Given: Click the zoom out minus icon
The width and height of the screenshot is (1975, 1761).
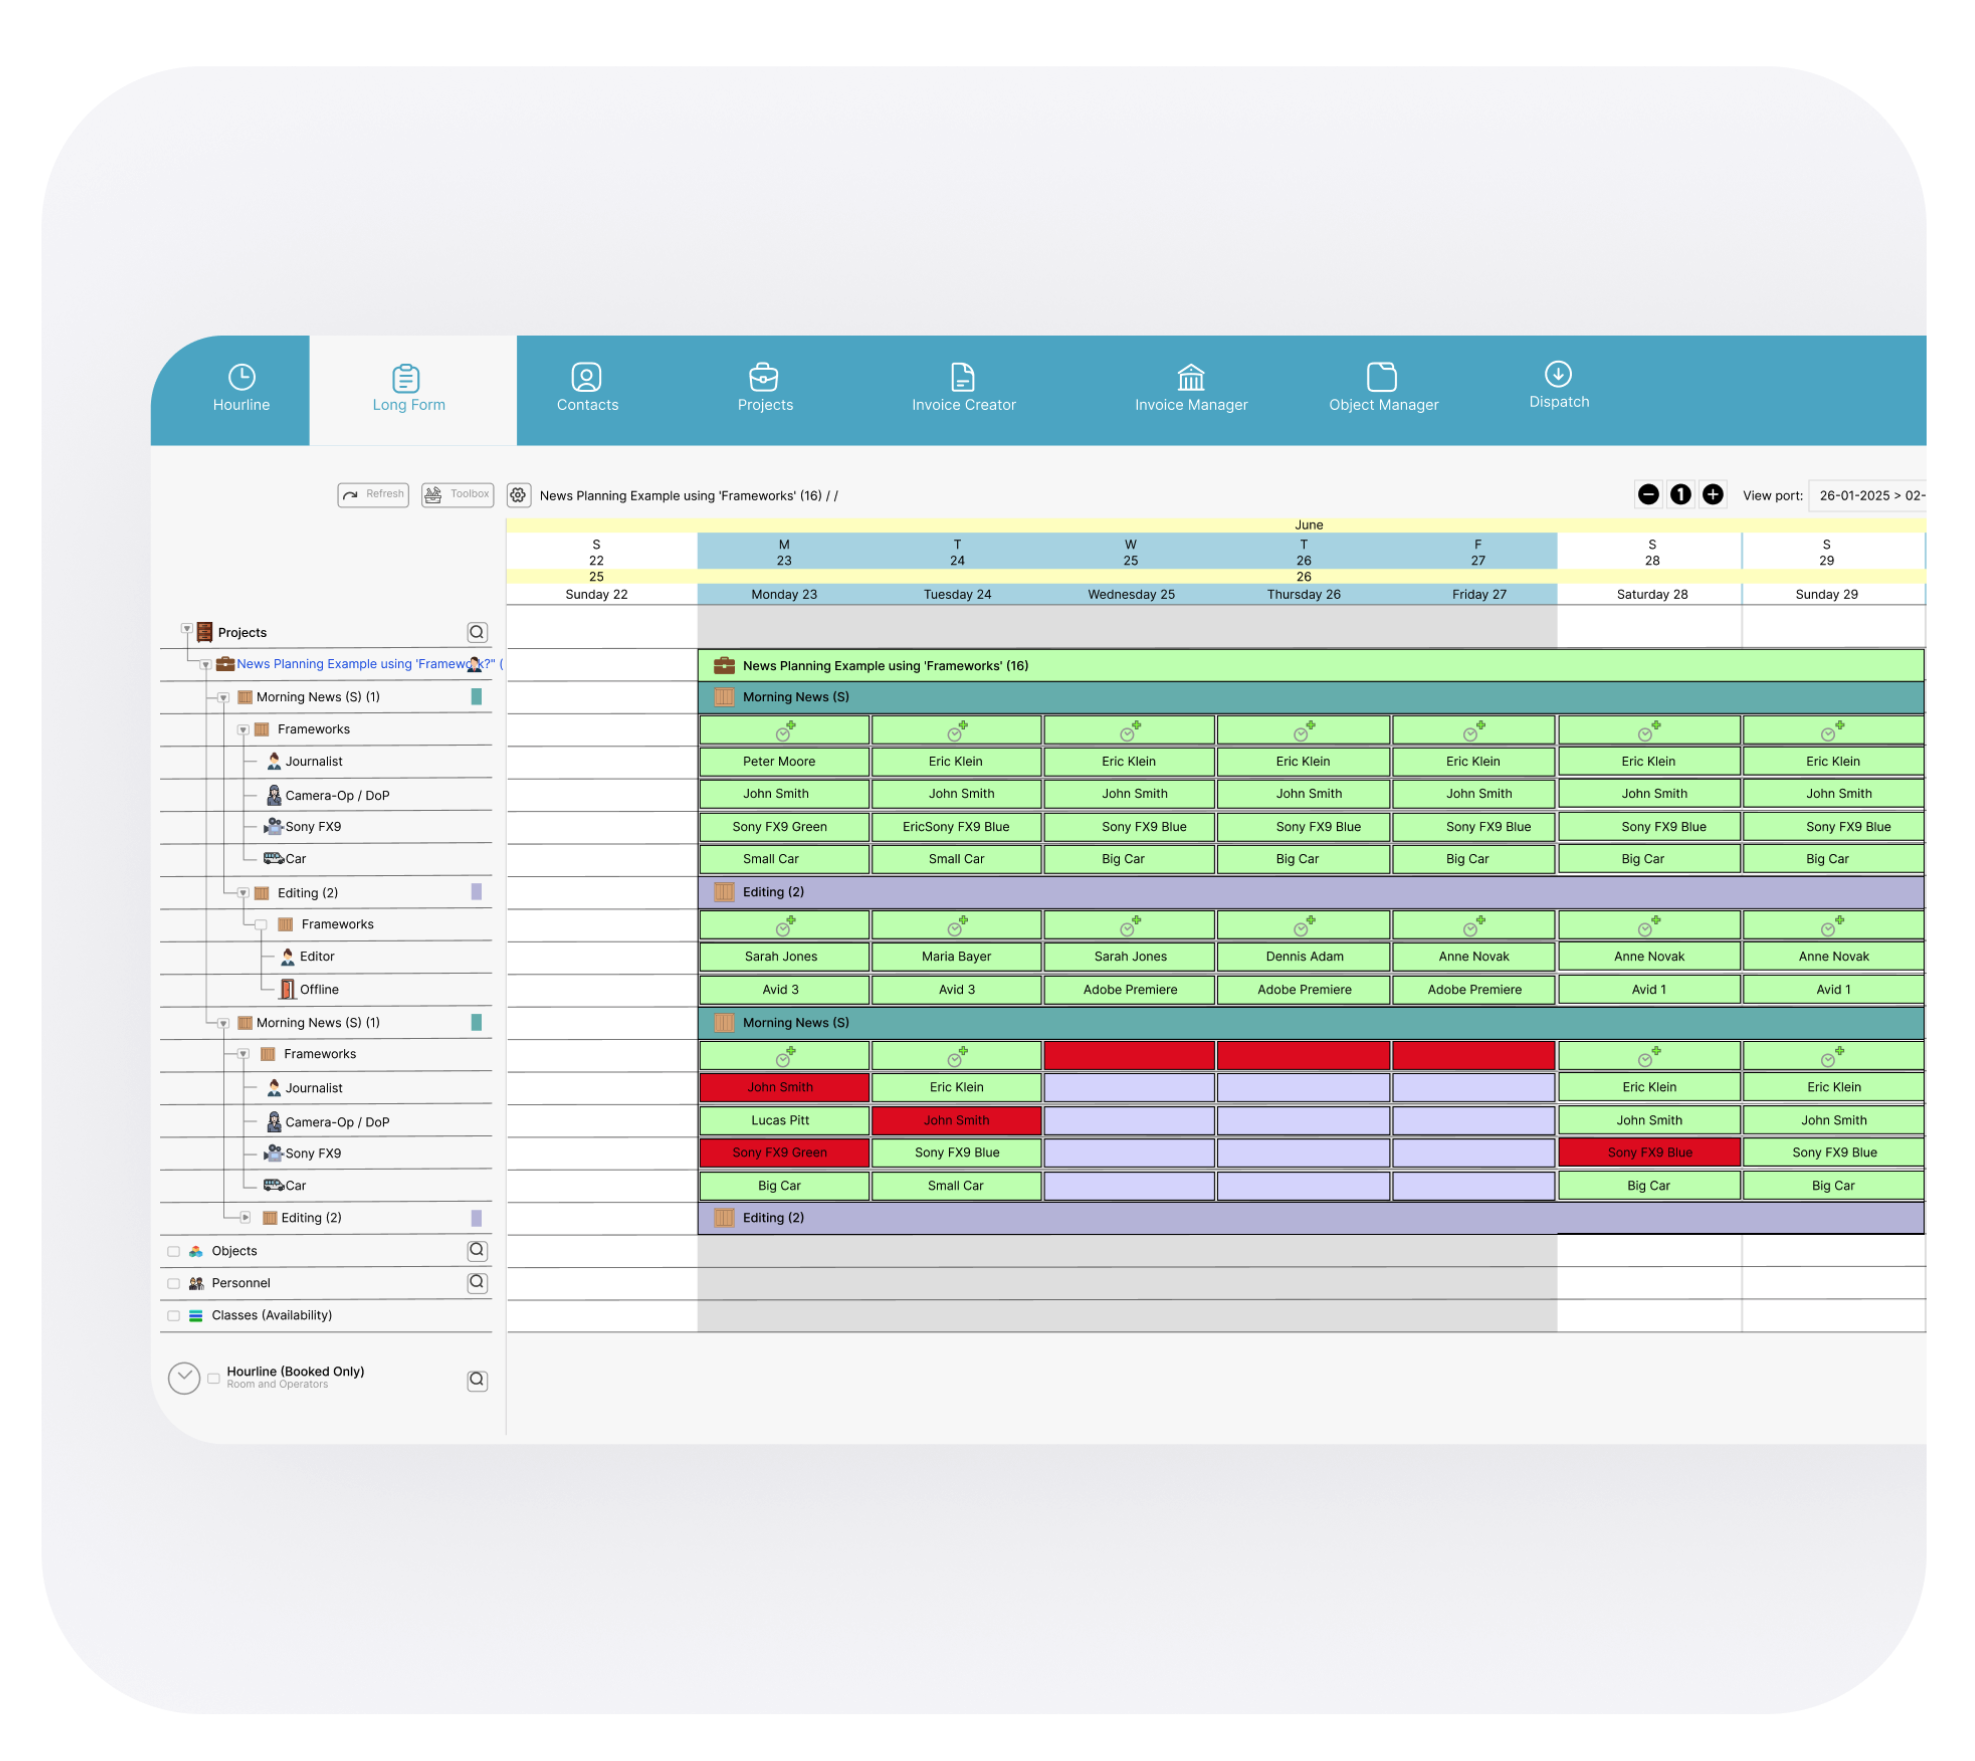Looking at the screenshot, I should (x=1647, y=495).
